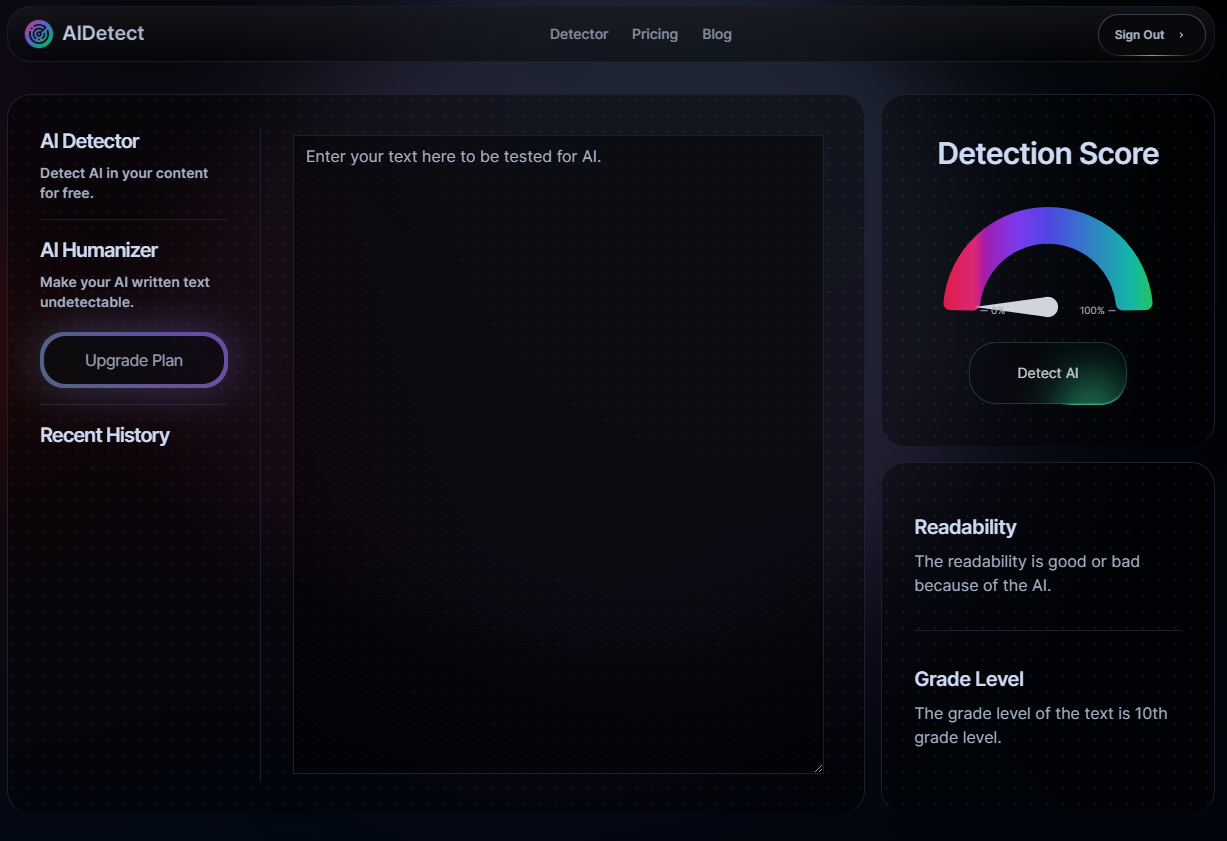Click the Readability section heading
1227x841 pixels.
click(965, 527)
